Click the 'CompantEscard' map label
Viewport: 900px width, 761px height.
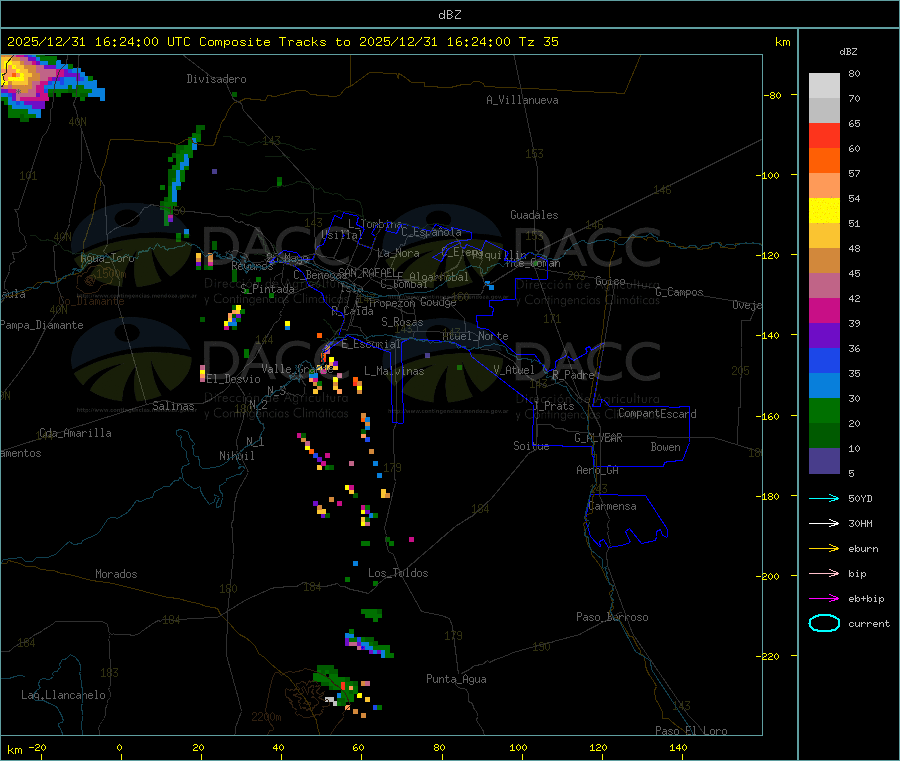658,414
